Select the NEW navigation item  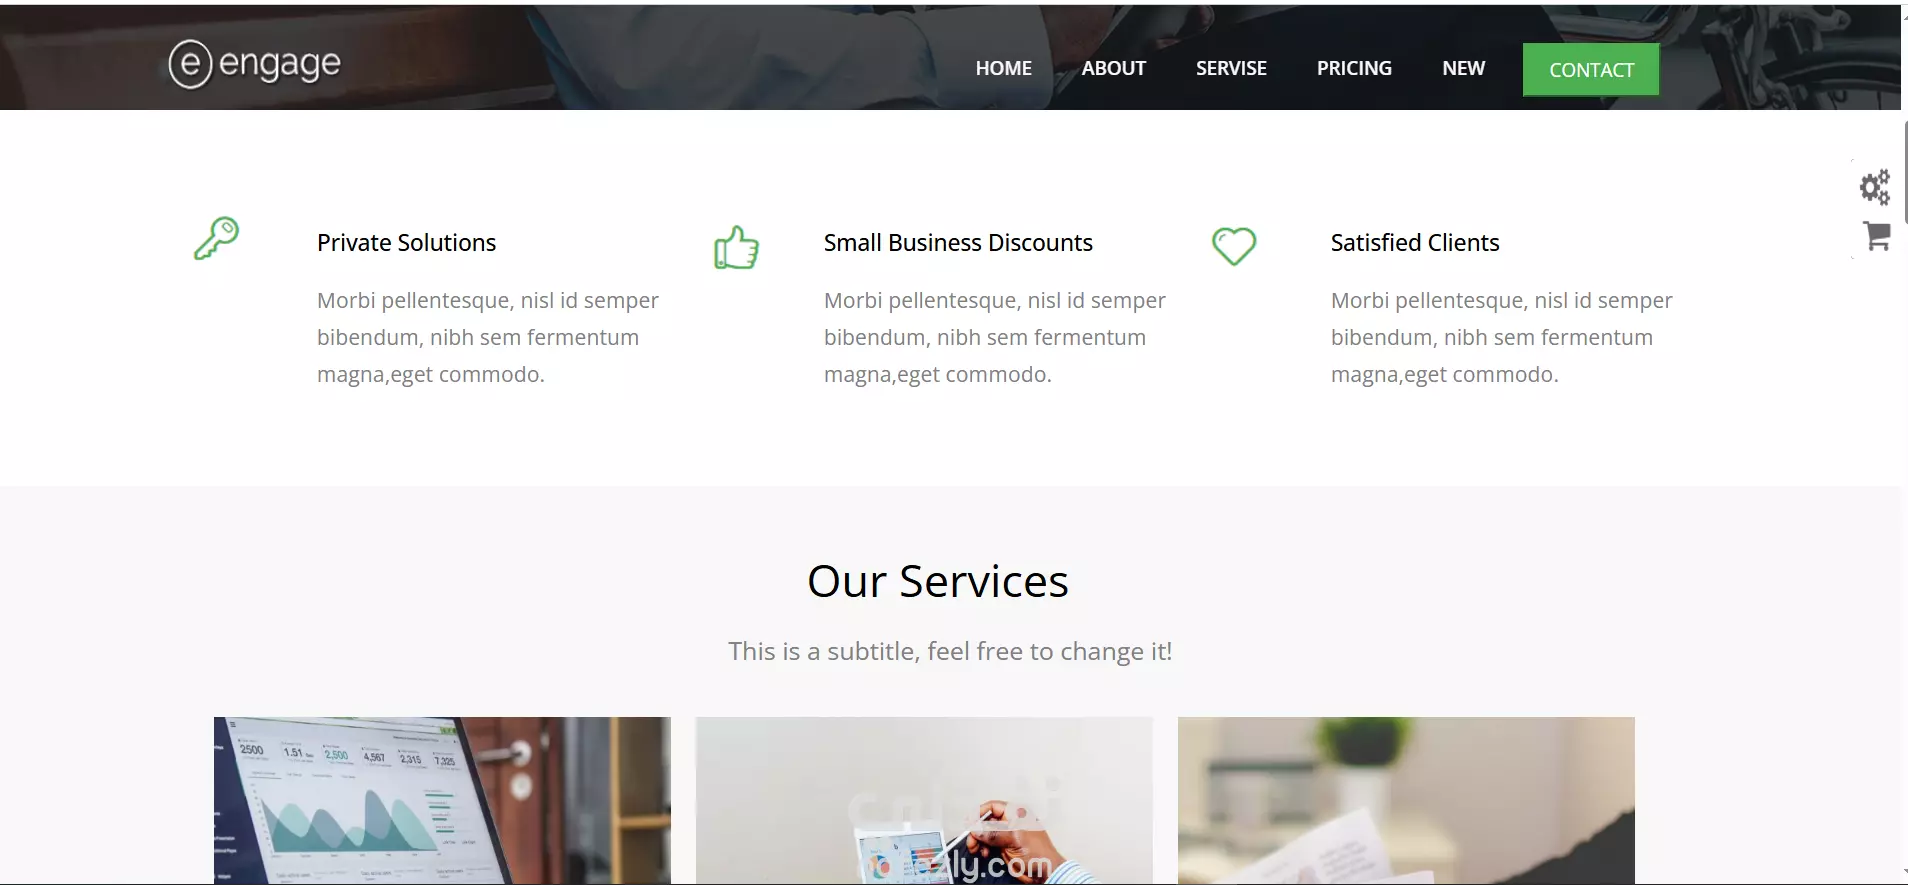tap(1463, 68)
